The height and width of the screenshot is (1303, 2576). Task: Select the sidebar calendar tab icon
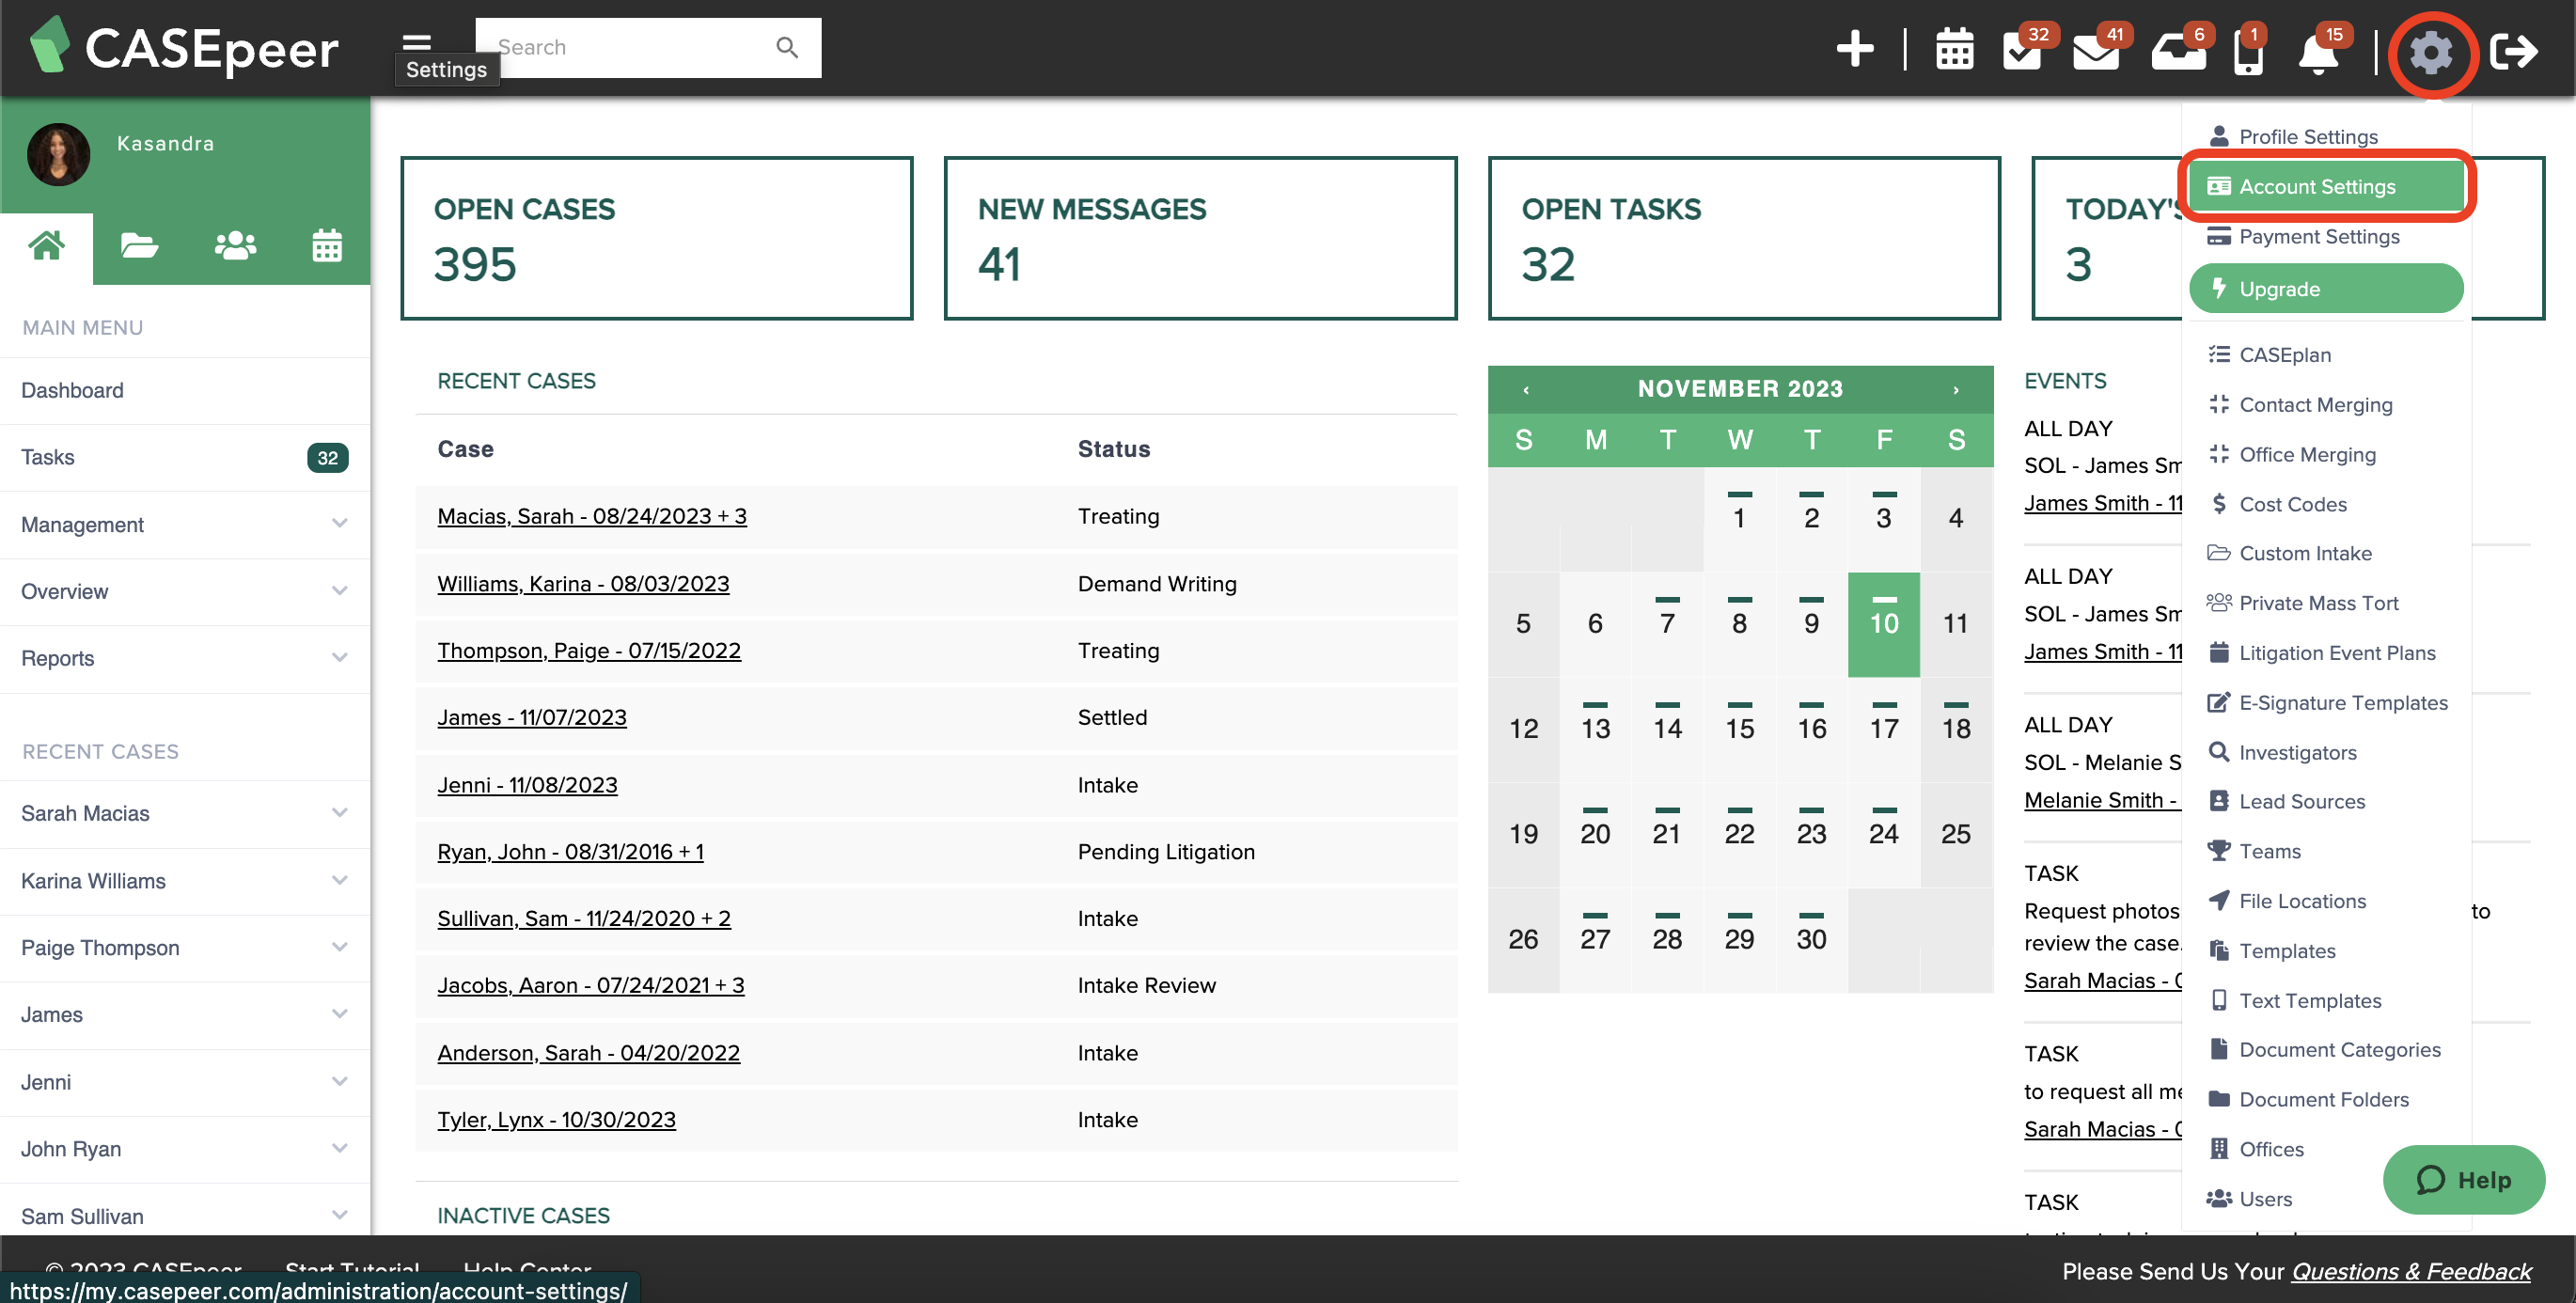(327, 245)
